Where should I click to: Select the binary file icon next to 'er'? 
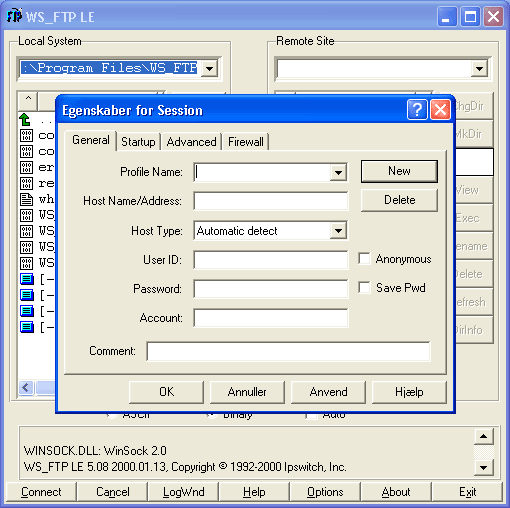click(26, 167)
